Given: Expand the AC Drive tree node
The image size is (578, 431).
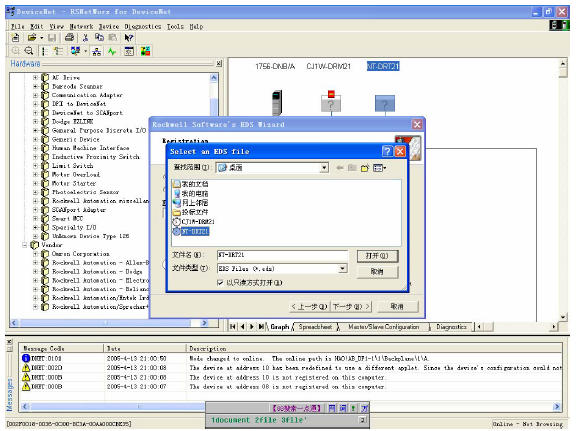Looking at the screenshot, I should point(35,78).
